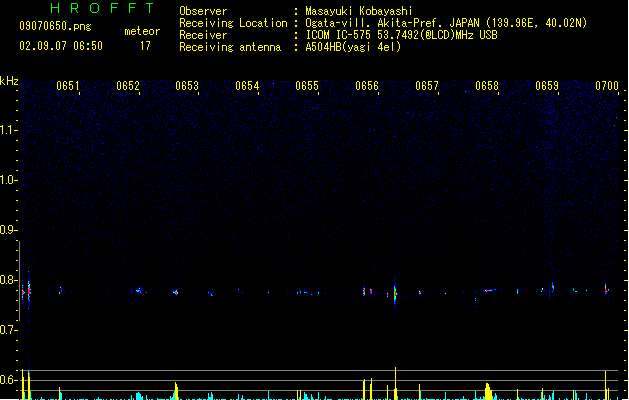Click the Receiving antenna label
The height and width of the screenshot is (400, 629).
point(230,47)
